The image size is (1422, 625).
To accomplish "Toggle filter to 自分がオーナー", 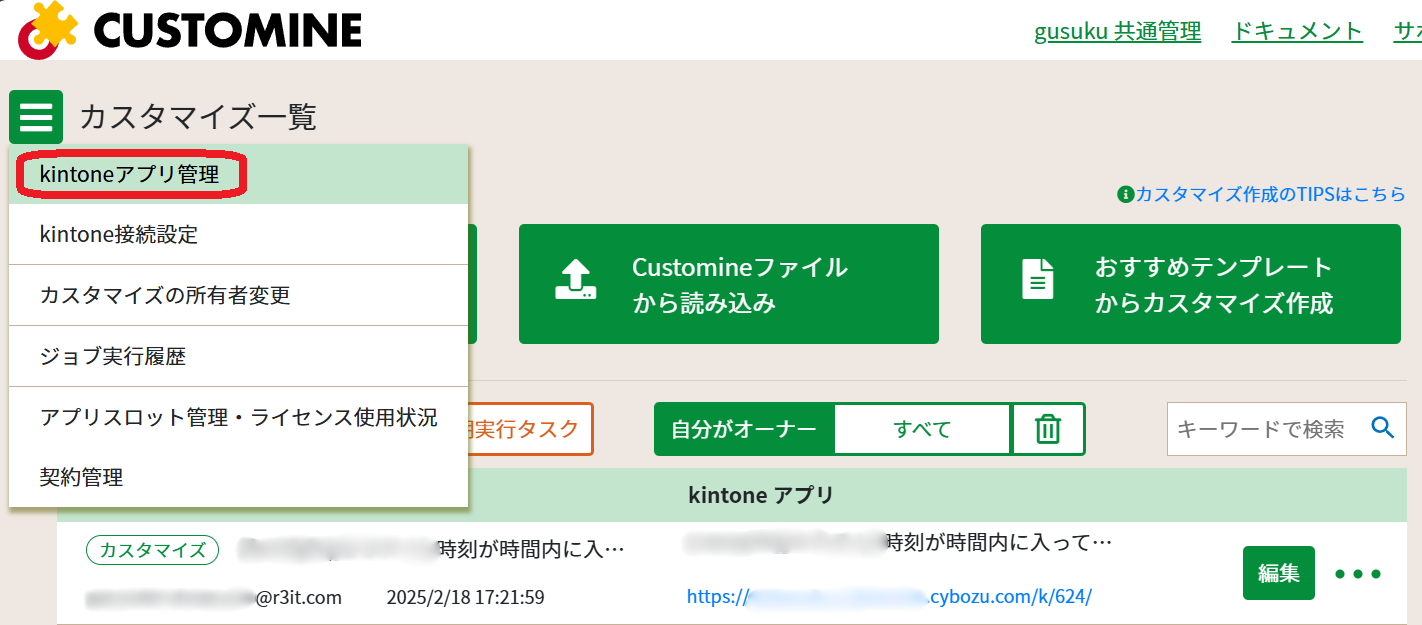I will [744, 429].
